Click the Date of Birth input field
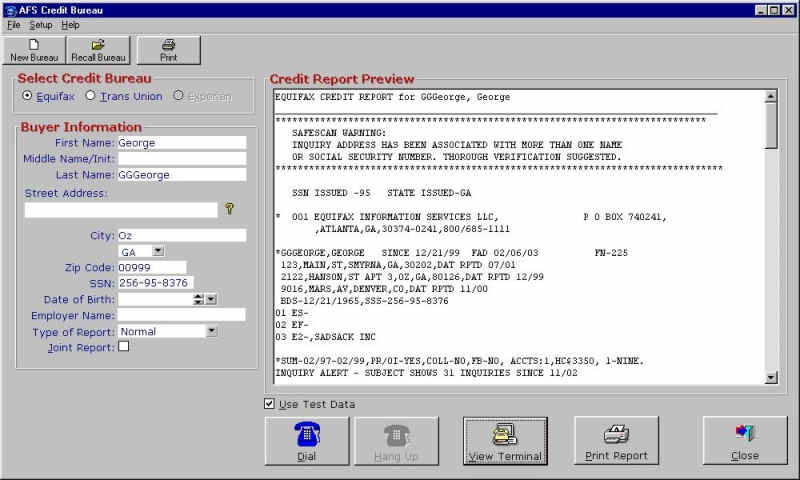Viewport: 800px width, 480px height. tap(155, 299)
